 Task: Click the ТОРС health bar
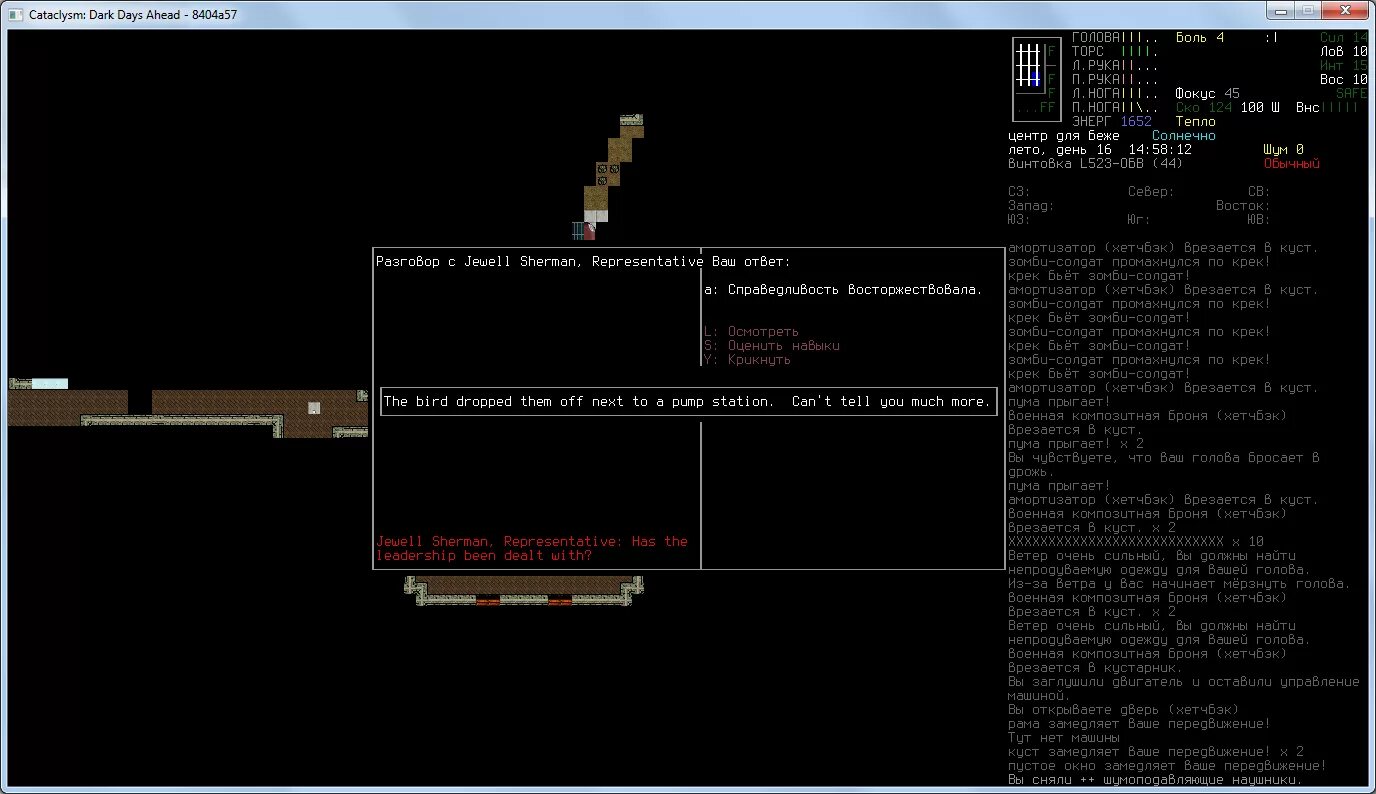(x=1116, y=52)
